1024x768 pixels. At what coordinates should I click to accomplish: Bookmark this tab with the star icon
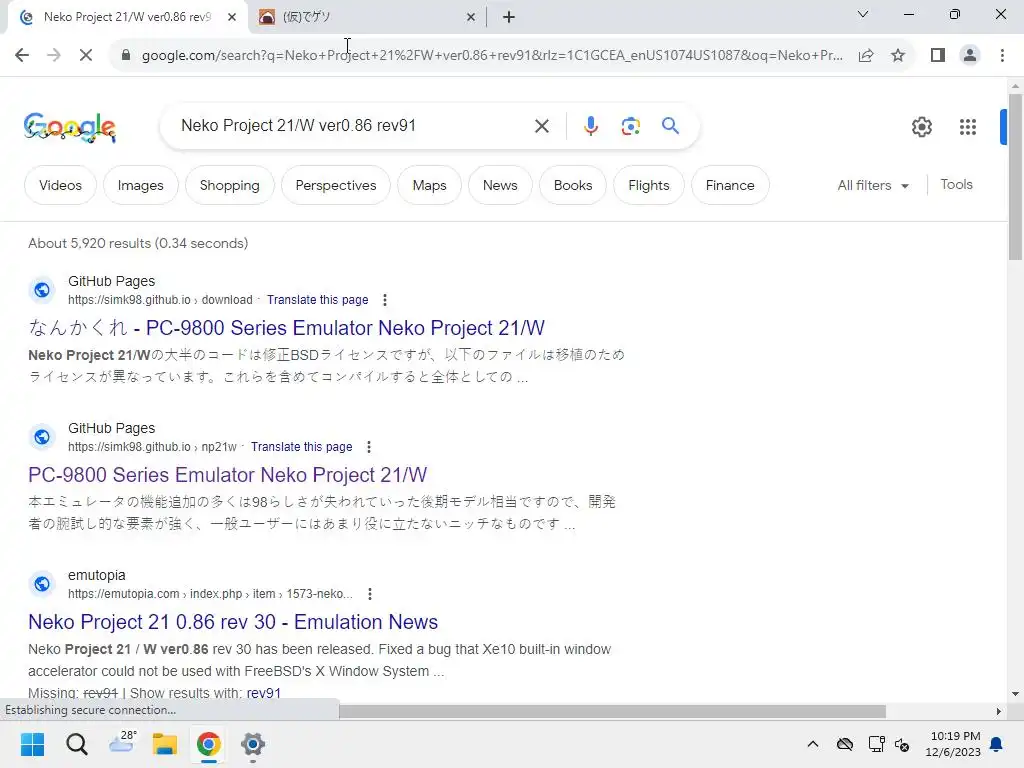click(898, 56)
